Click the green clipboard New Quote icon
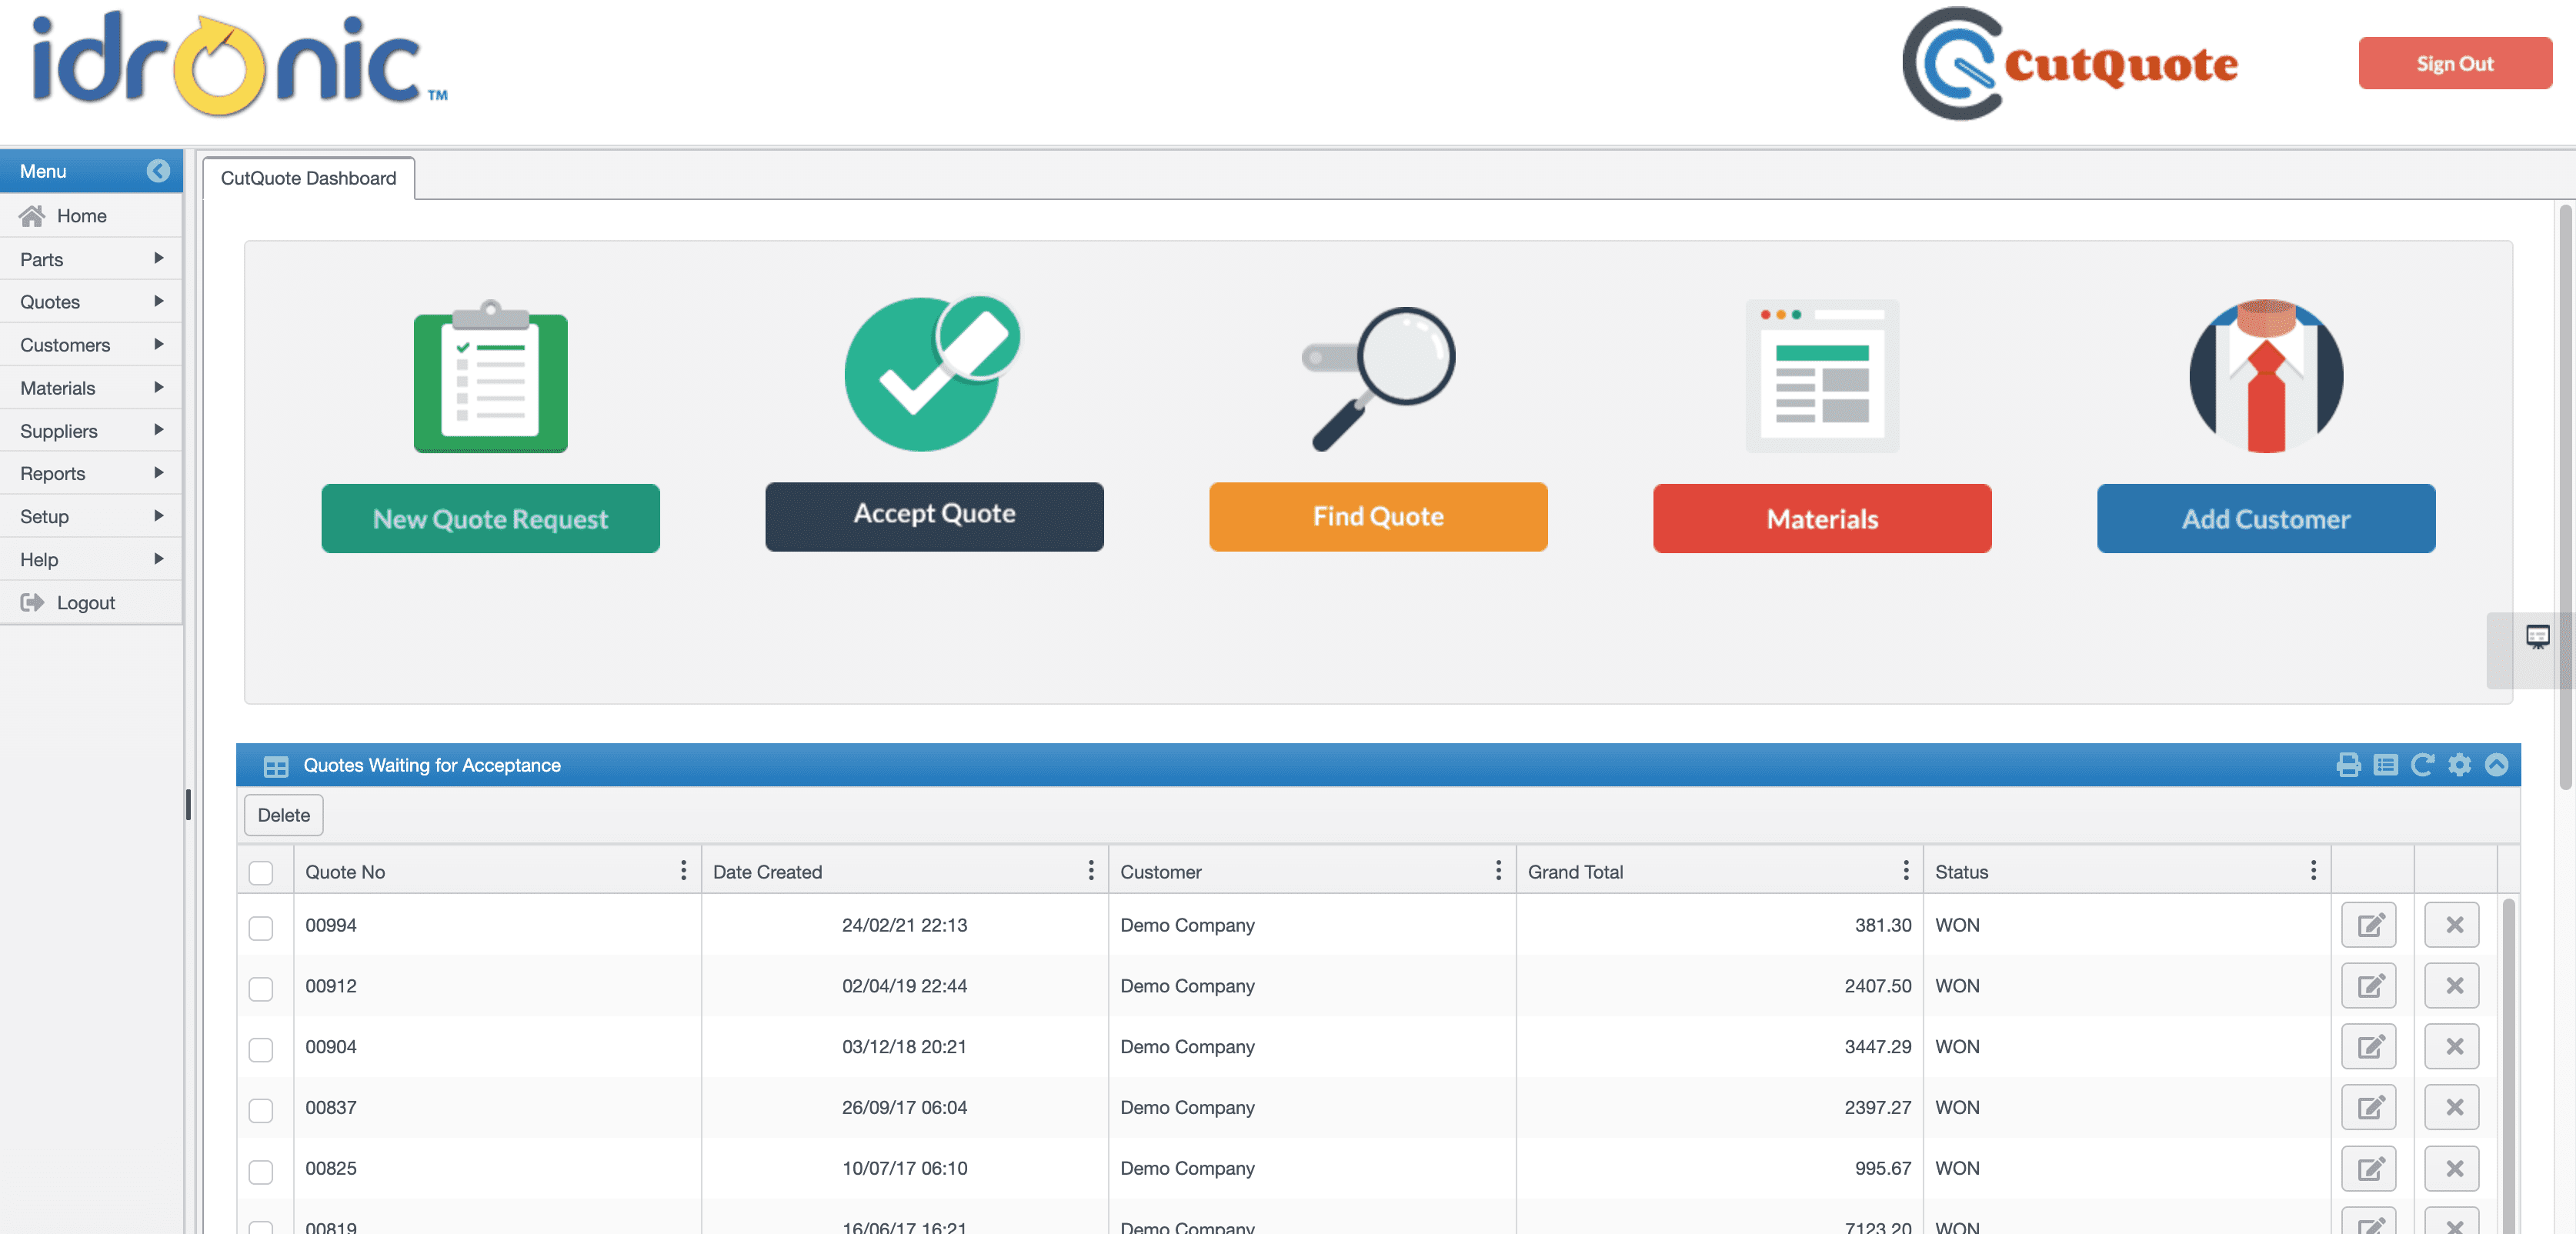 [490, 376]
